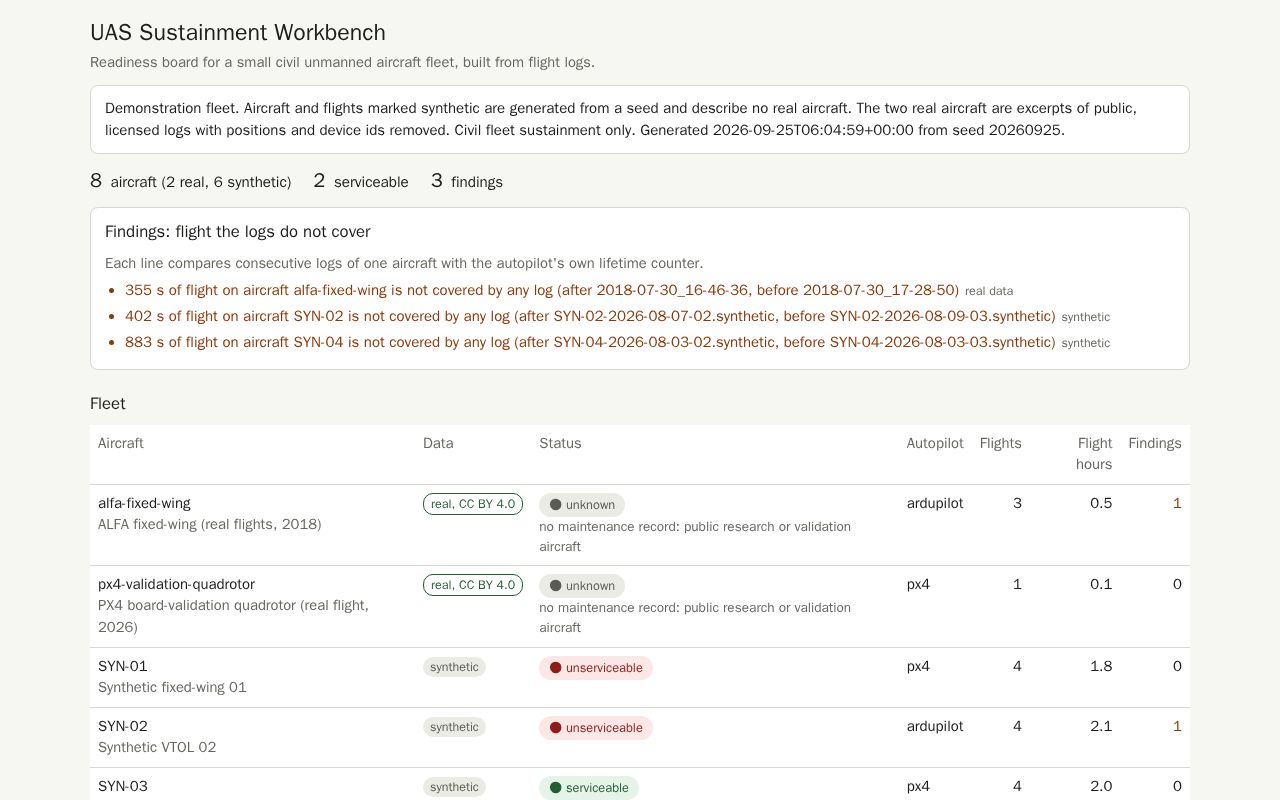Click the 'real, CC BY 4.0' badge for alfa-fixed-wing
The height and width of the screenshot is (800, 1280).
(473, 504)
